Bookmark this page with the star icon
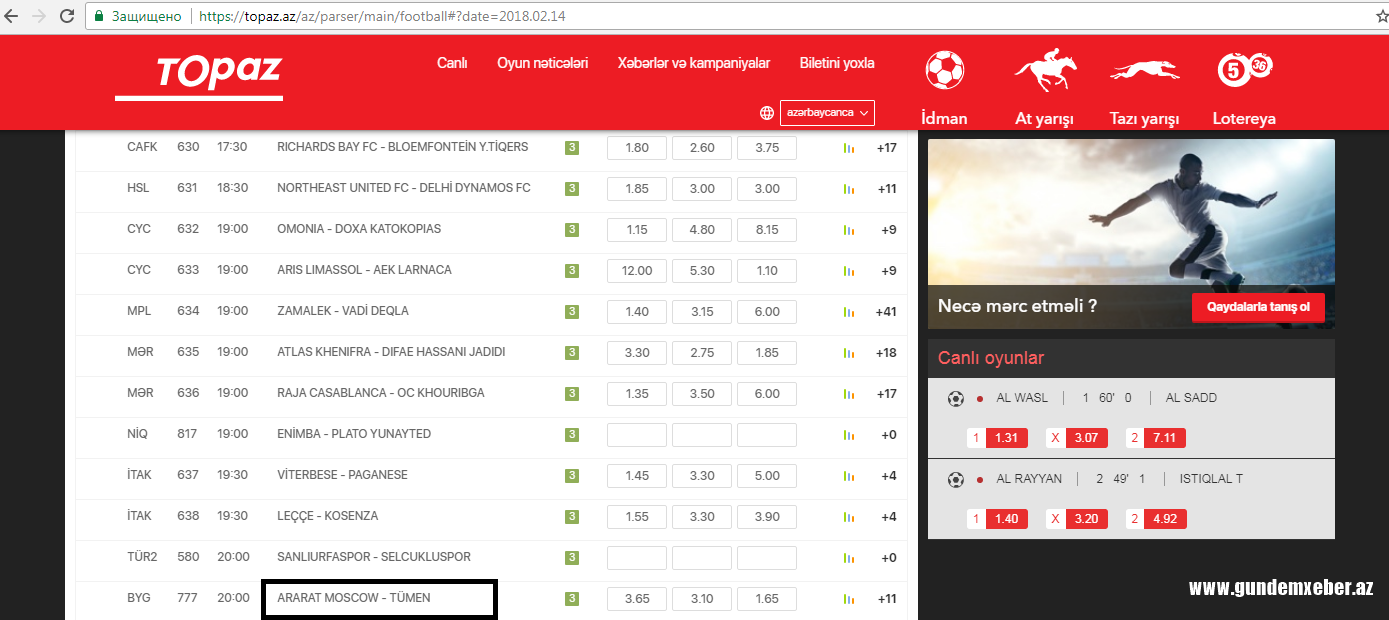Image resolution: width=1389 pixels, height=620 pixels. 1368,16
